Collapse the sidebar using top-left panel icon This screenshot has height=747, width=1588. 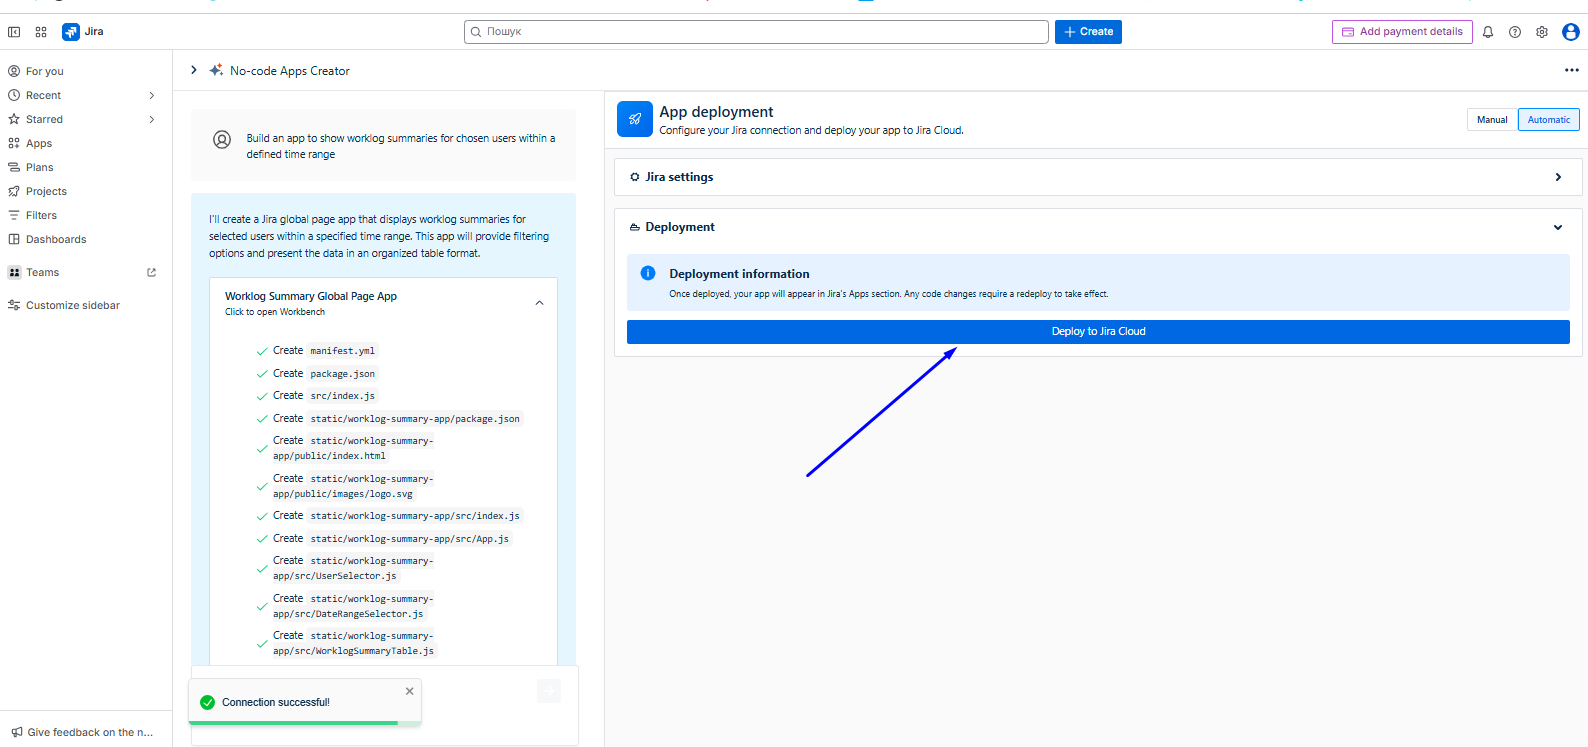14,32
